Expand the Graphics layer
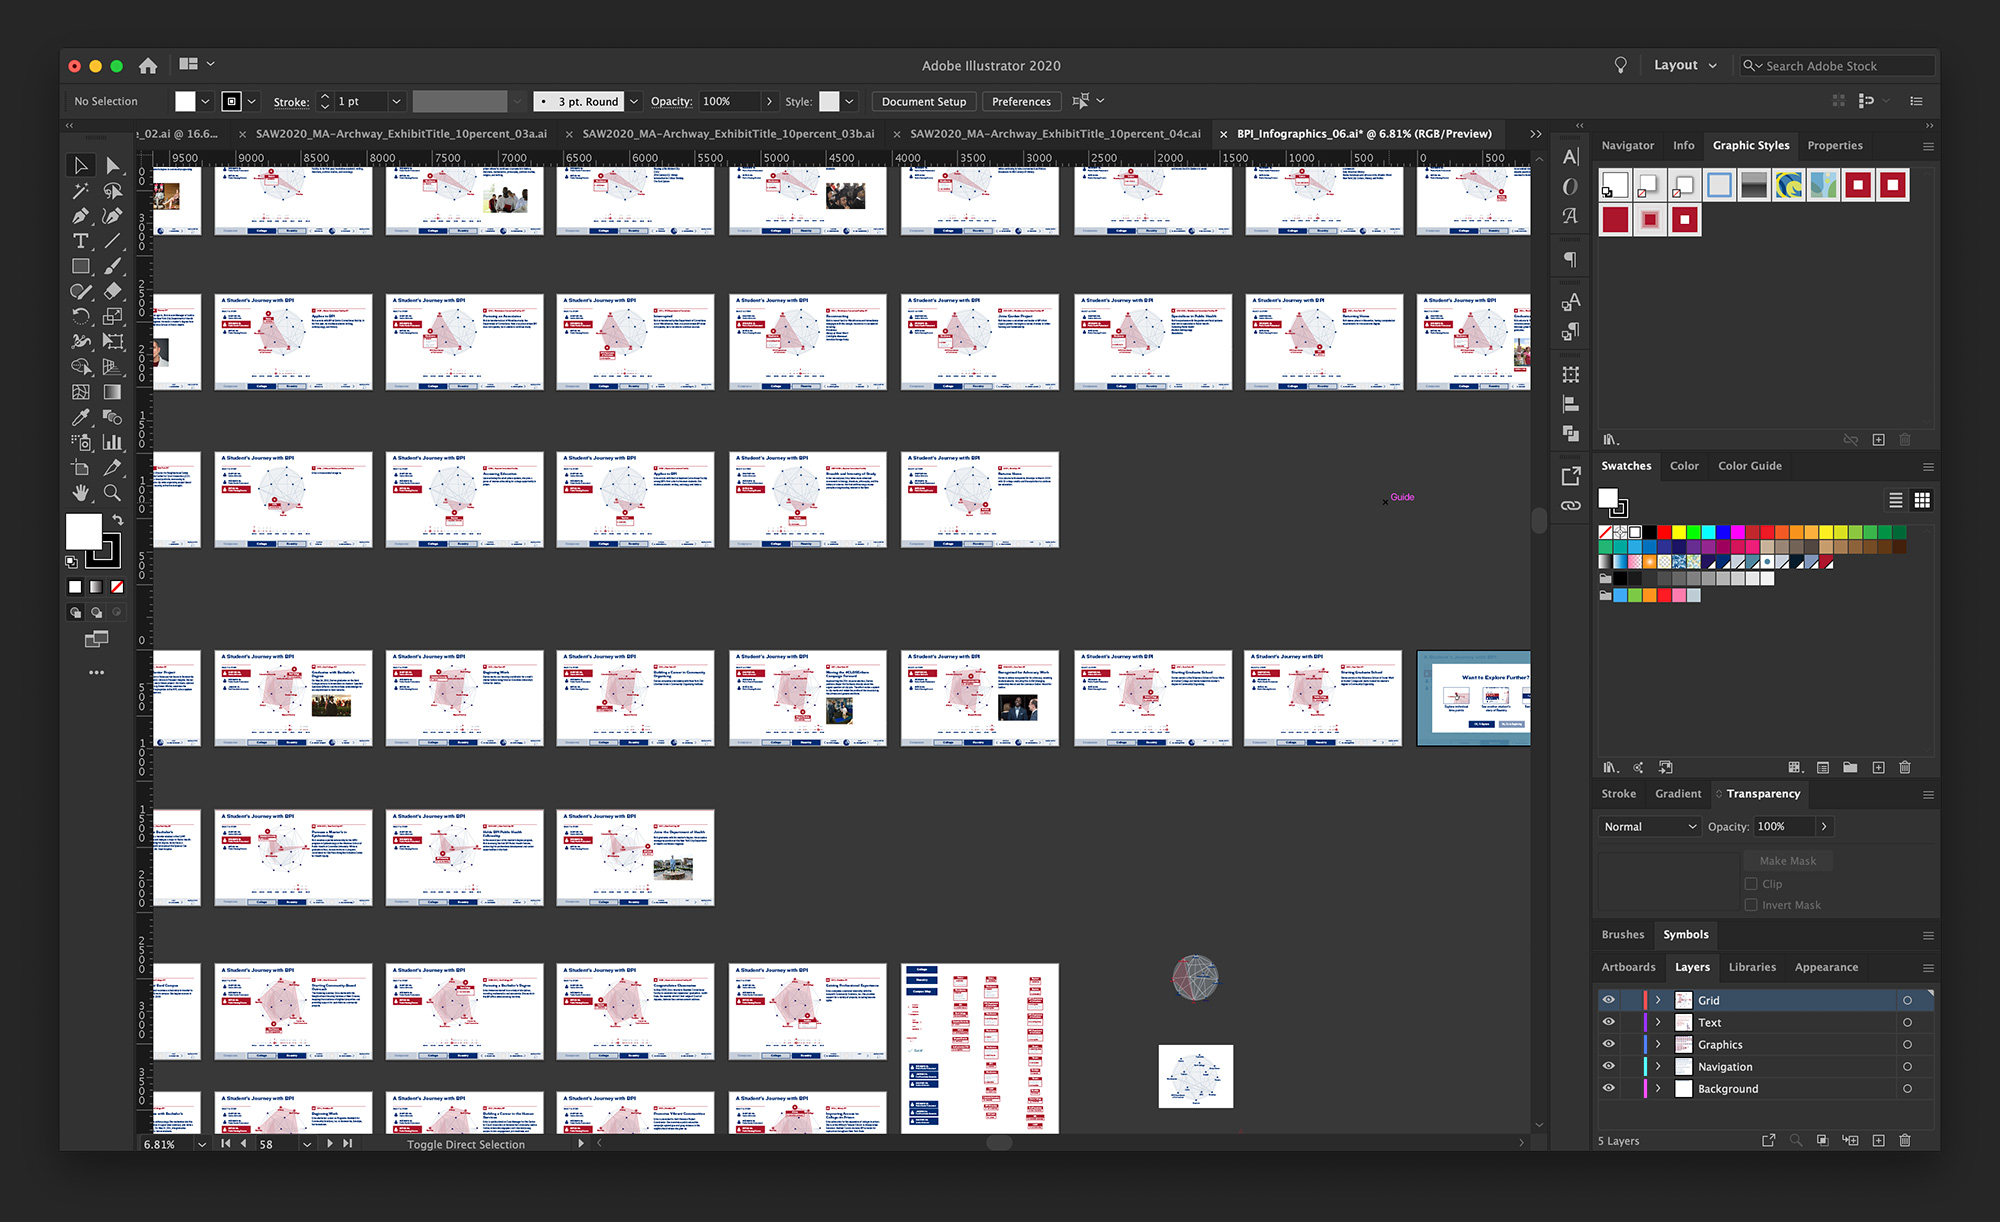 (x=1657, y=1044)
